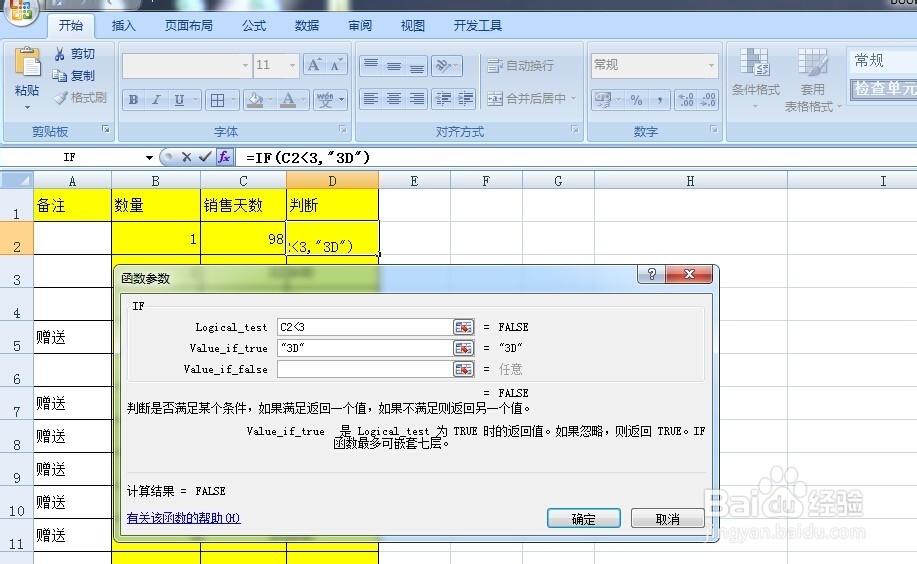Viewport: 917px width, 564px height.
Task: Click the Value_if_false input field
Action: [x=365, y=369]
